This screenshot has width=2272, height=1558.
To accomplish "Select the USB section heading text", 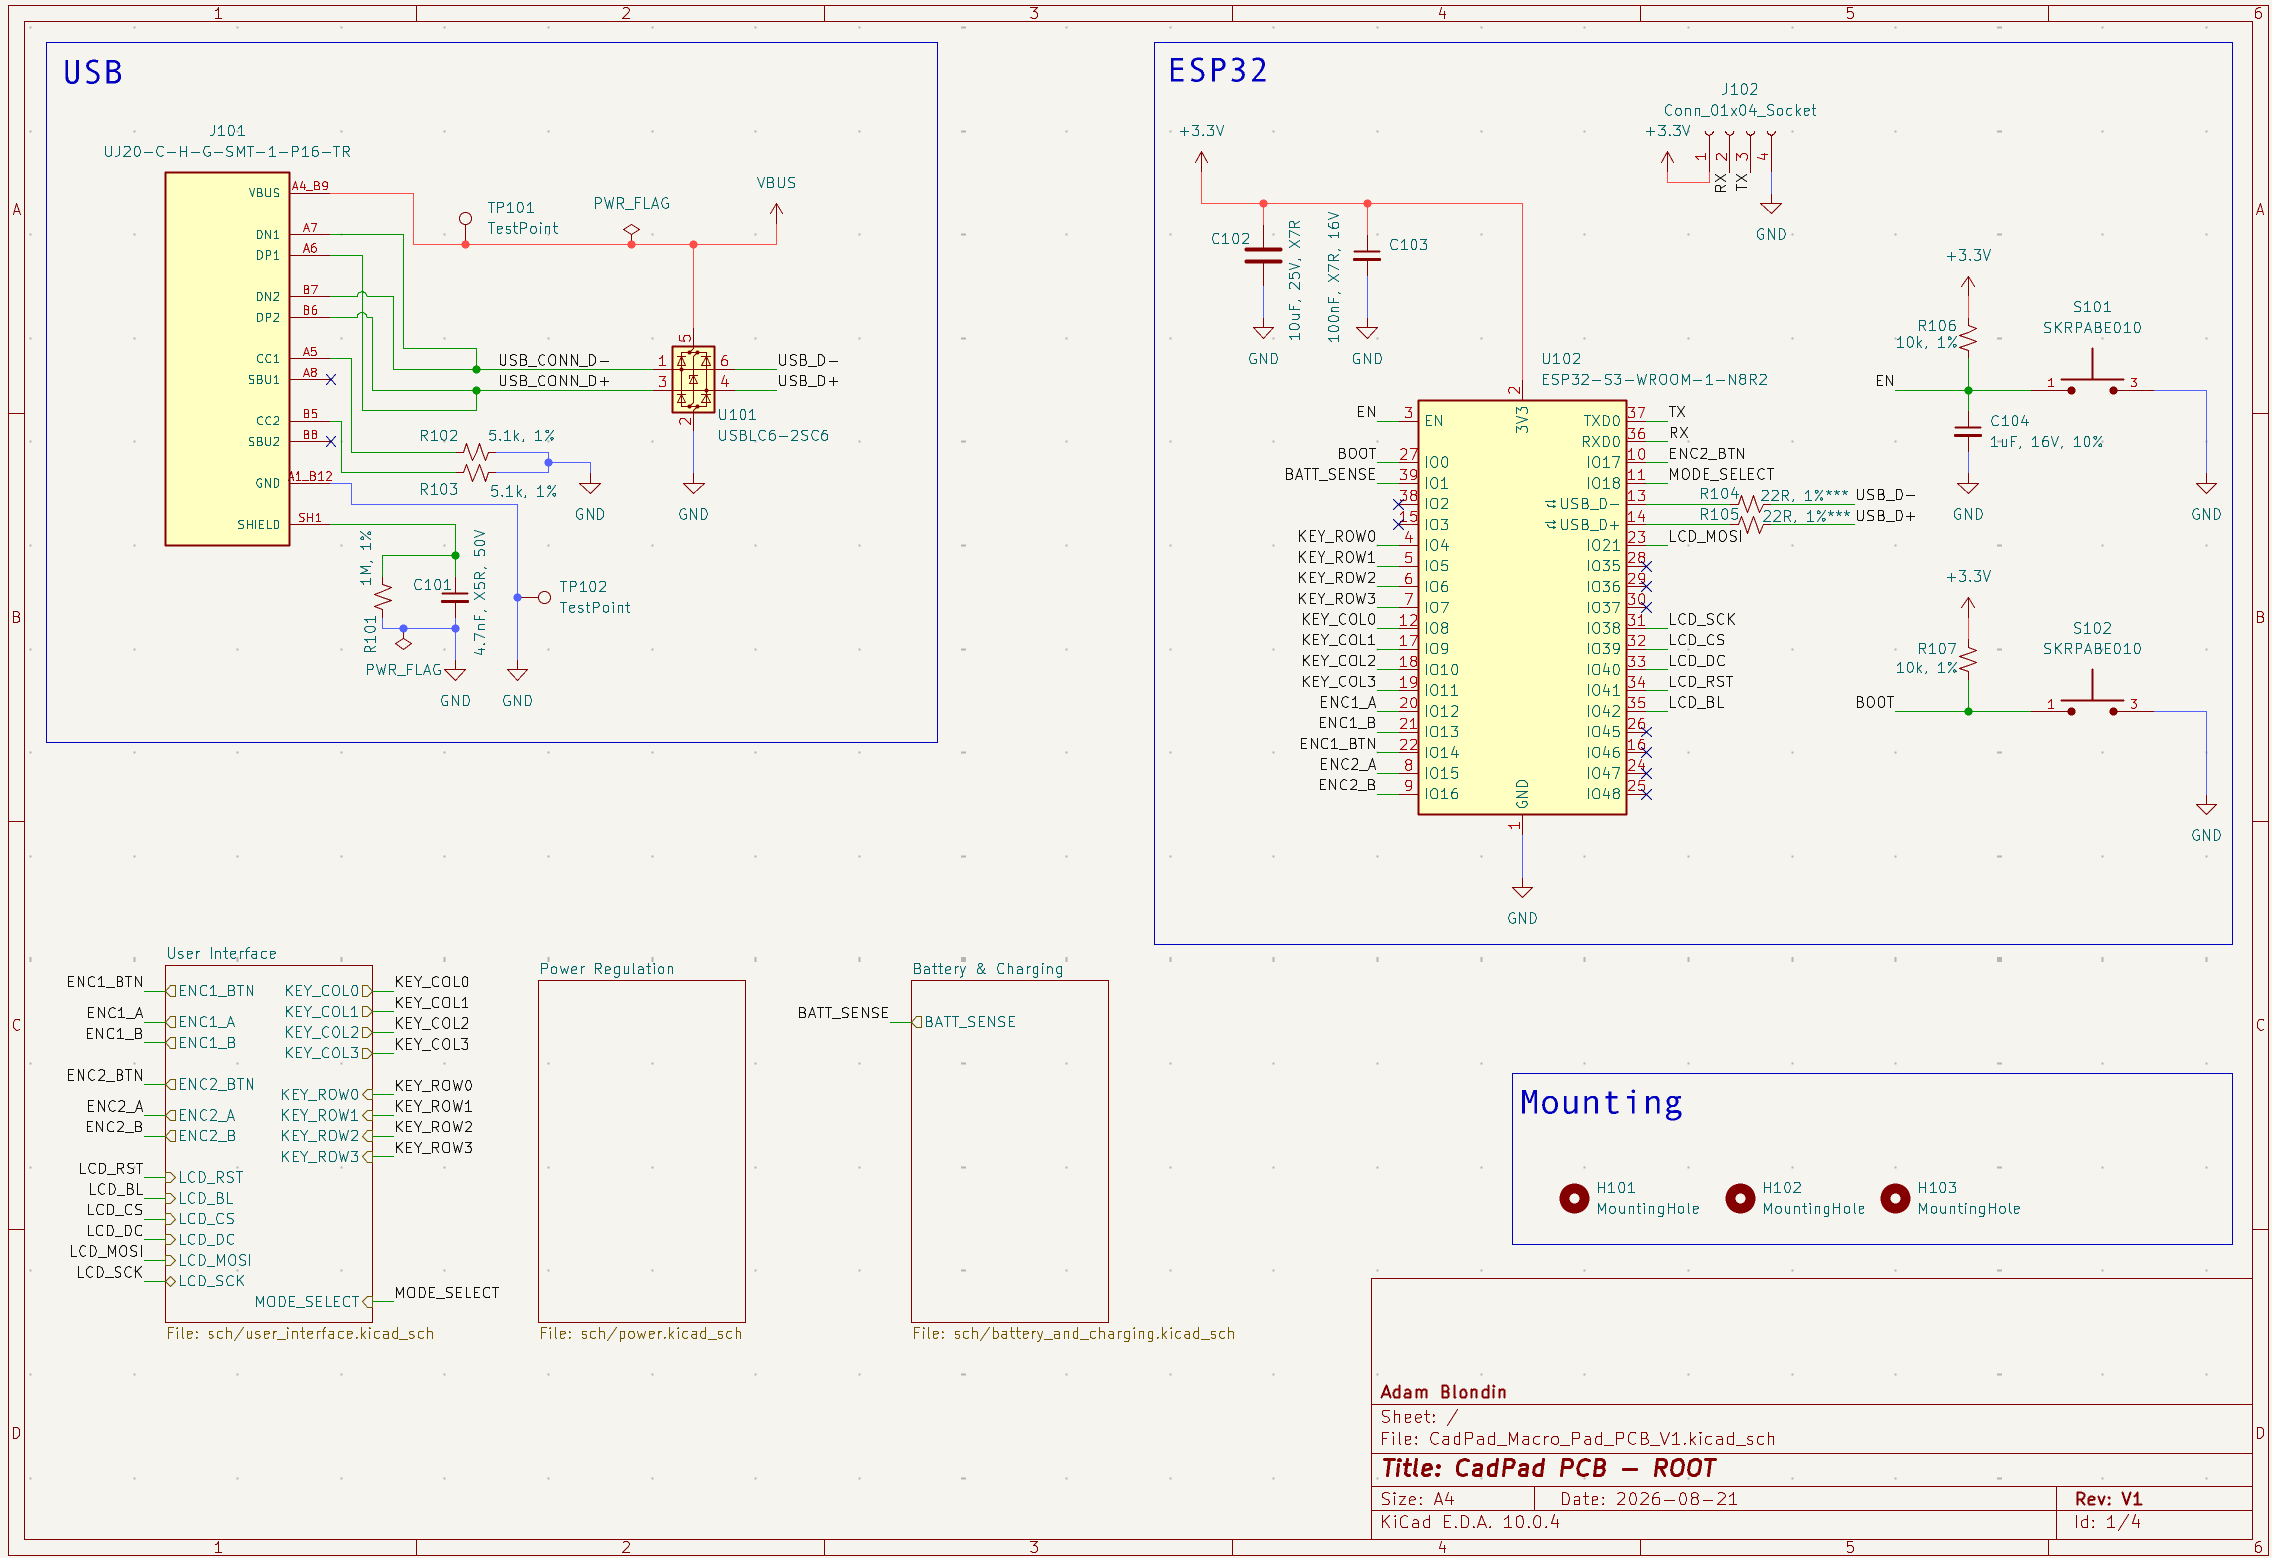I will [93, 72].
